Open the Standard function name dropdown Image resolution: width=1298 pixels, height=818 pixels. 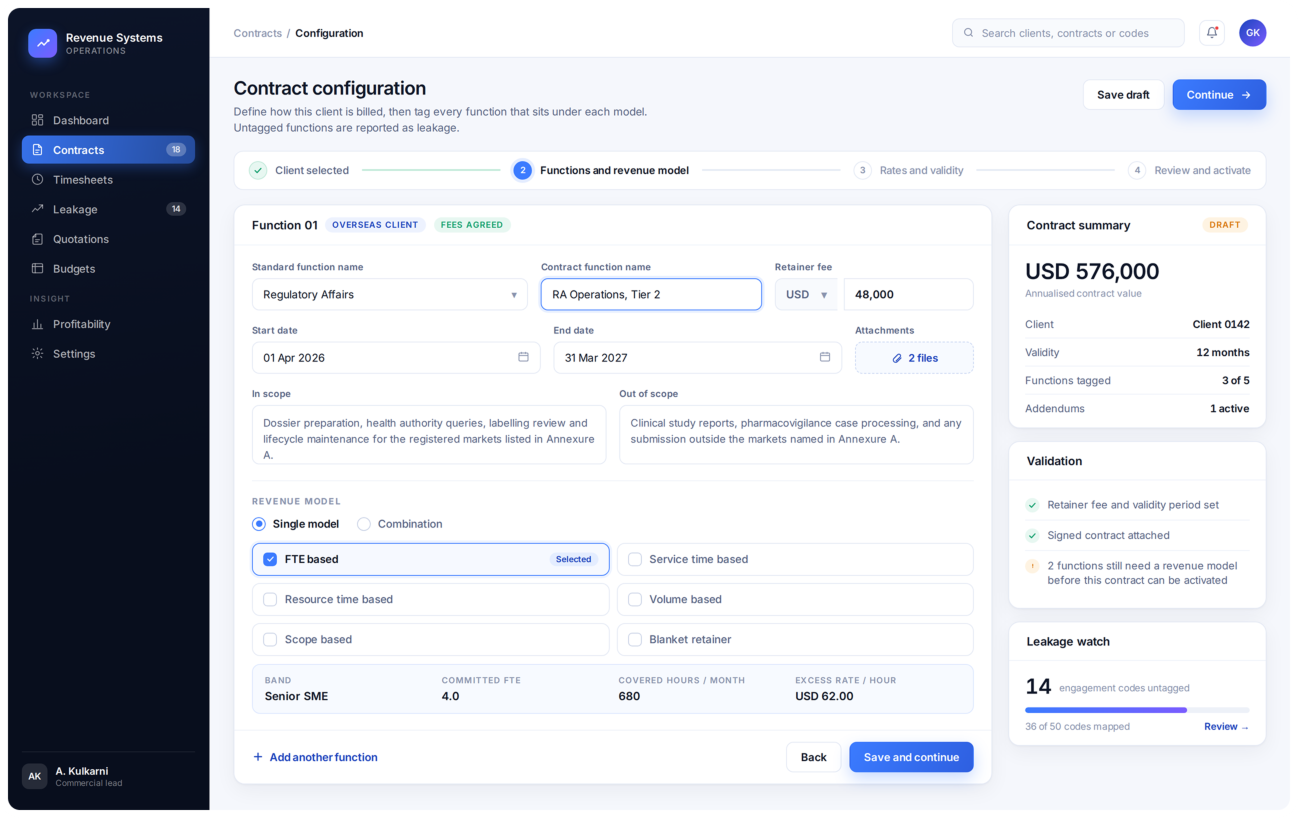click(x=390, y=294)
